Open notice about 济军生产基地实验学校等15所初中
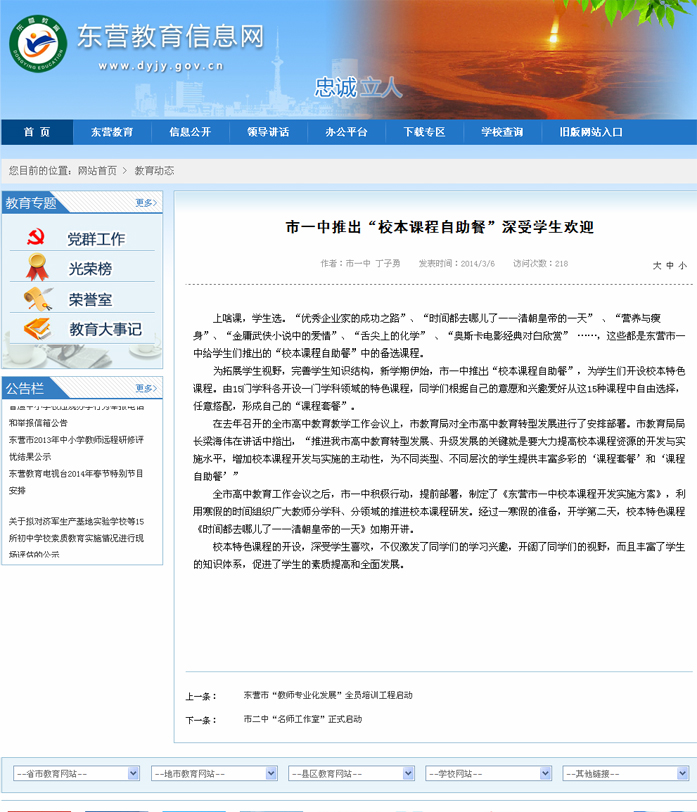 tap(76, 537)
